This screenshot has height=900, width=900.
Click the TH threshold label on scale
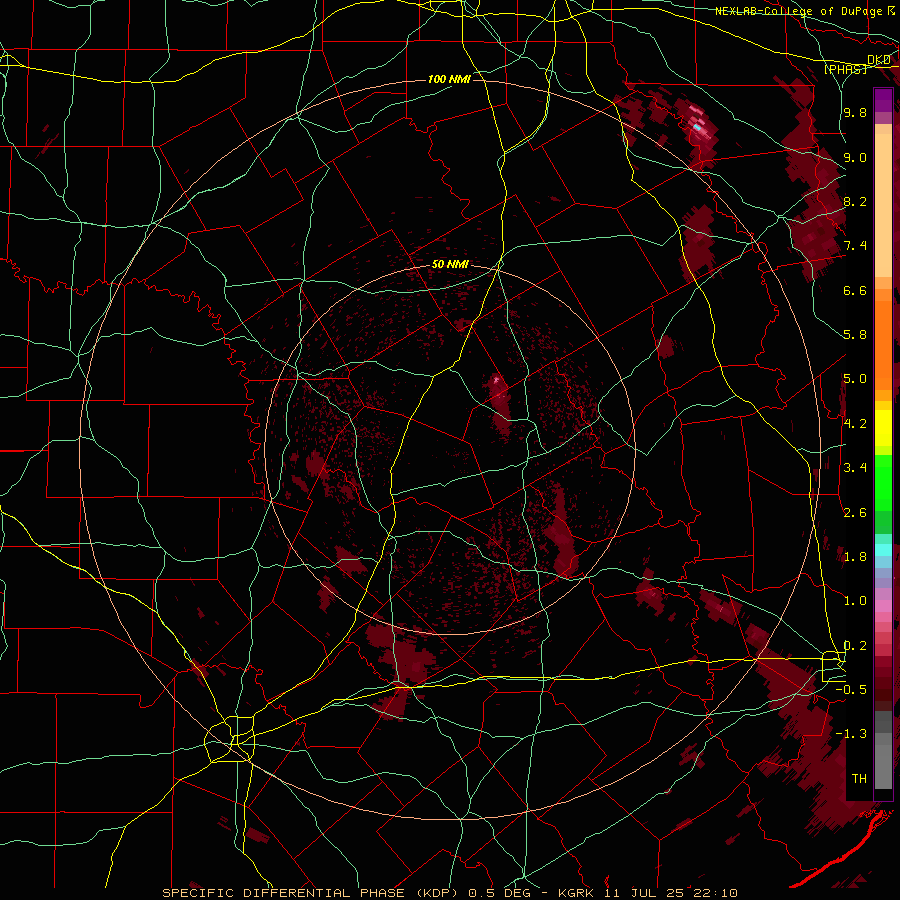click(859, 779)
